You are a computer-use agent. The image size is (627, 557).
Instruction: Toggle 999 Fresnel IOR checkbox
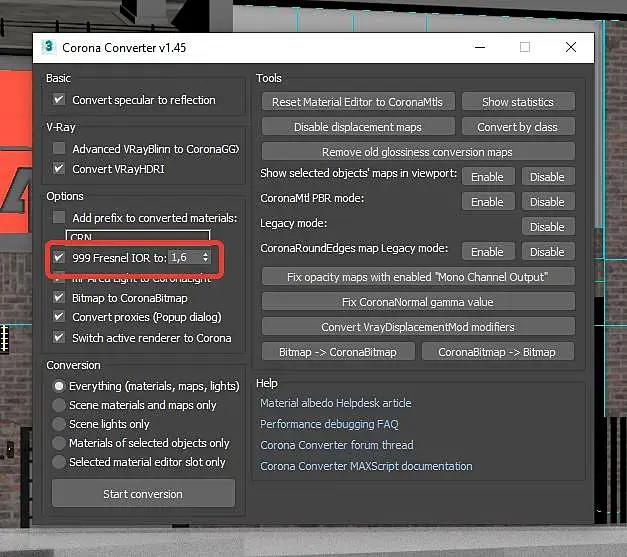tap(59, 257)
